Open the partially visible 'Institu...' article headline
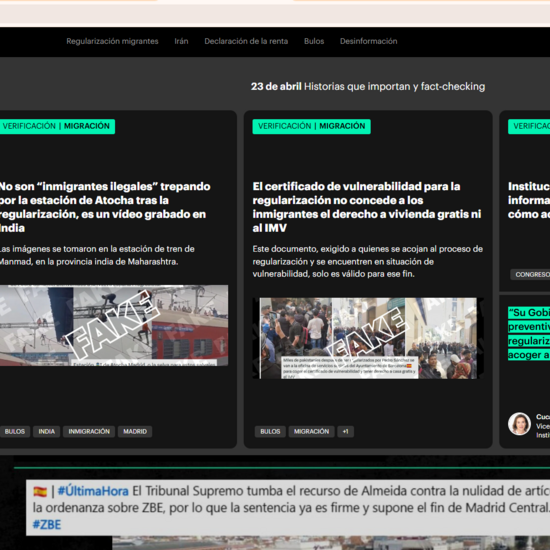Viewport: 550px width, 550px height. [529, 200]
